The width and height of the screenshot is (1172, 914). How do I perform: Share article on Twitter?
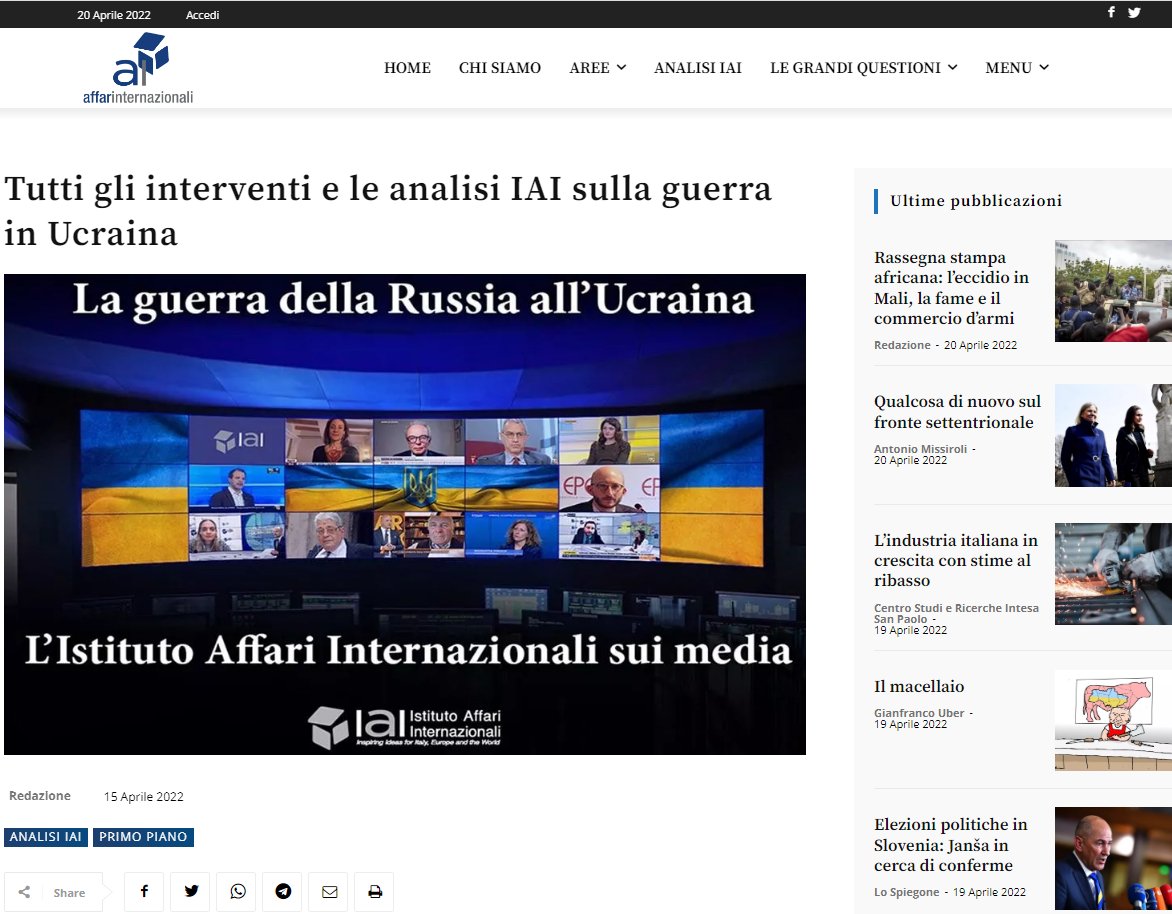(x=191, y=892)
